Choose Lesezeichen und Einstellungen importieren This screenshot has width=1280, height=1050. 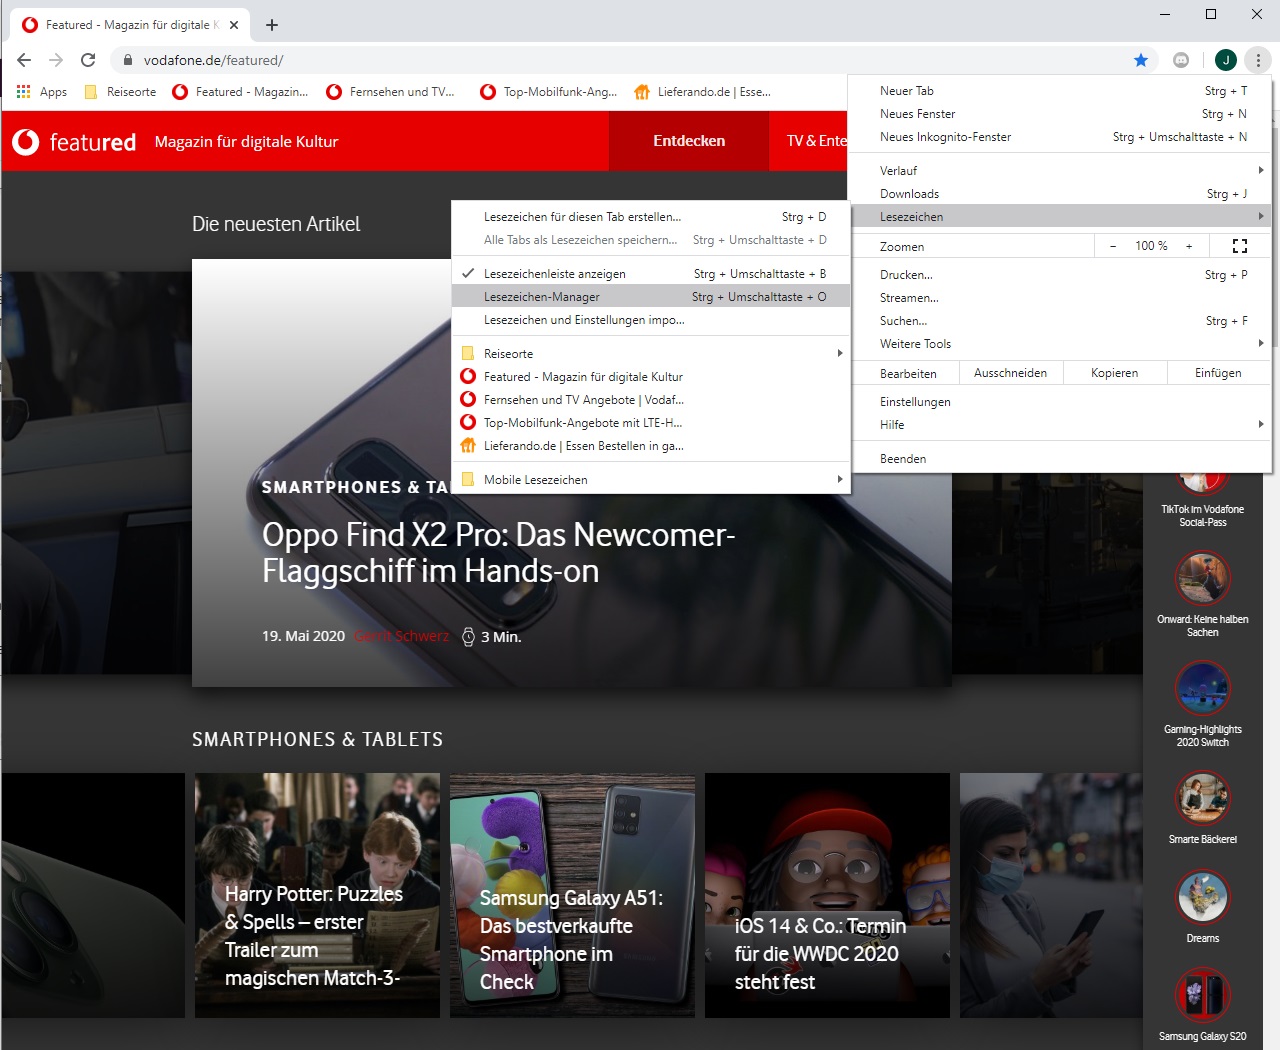[x=651, y=320]
